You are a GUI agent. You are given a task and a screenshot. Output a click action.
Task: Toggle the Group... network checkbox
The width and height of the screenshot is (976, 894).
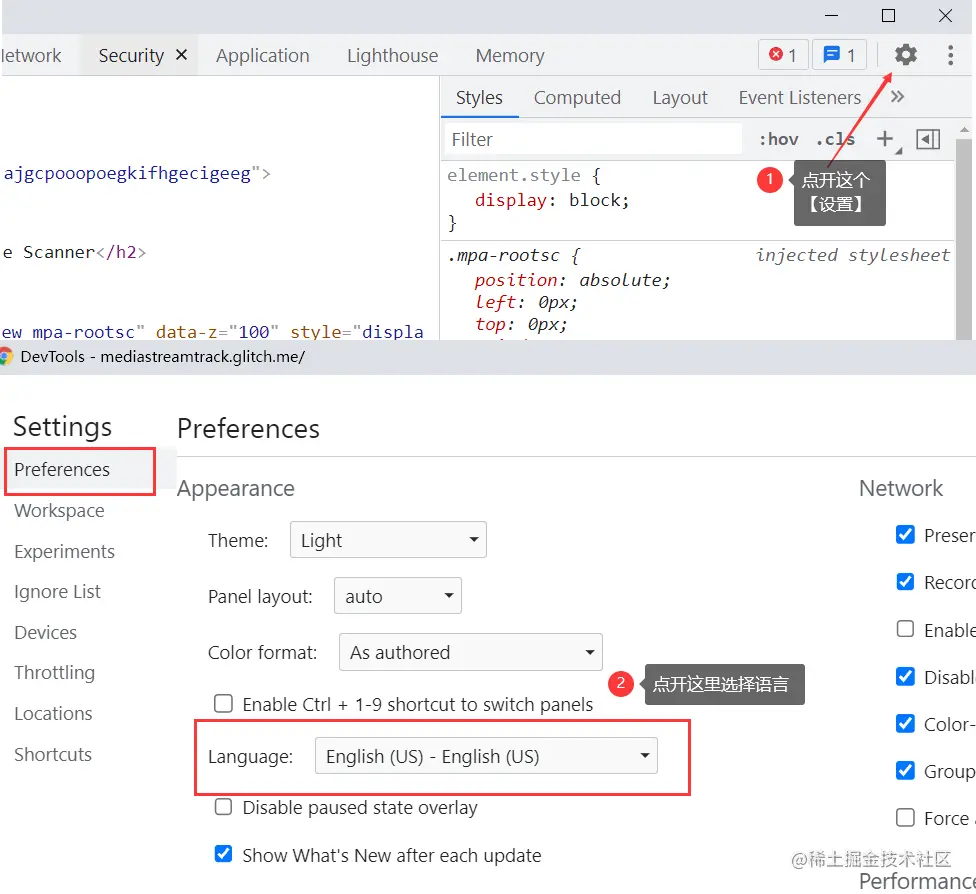[x=905, y=770]
